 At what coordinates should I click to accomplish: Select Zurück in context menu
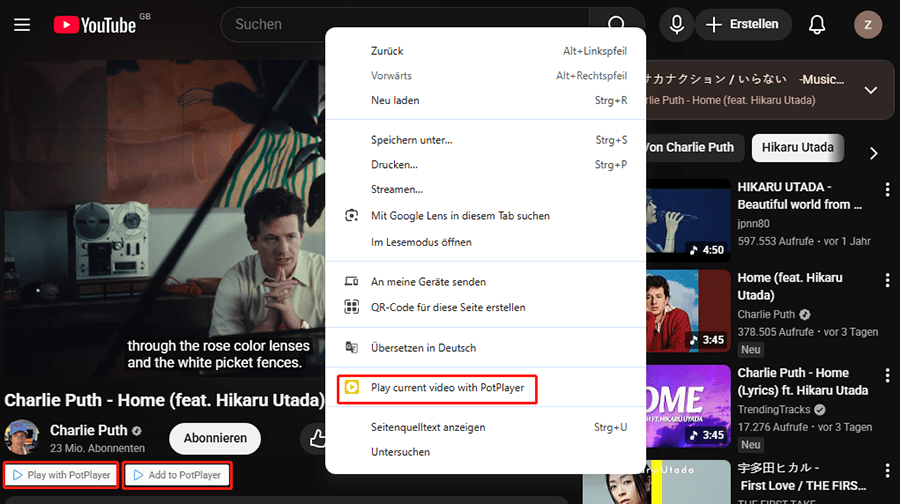point(486,51)
